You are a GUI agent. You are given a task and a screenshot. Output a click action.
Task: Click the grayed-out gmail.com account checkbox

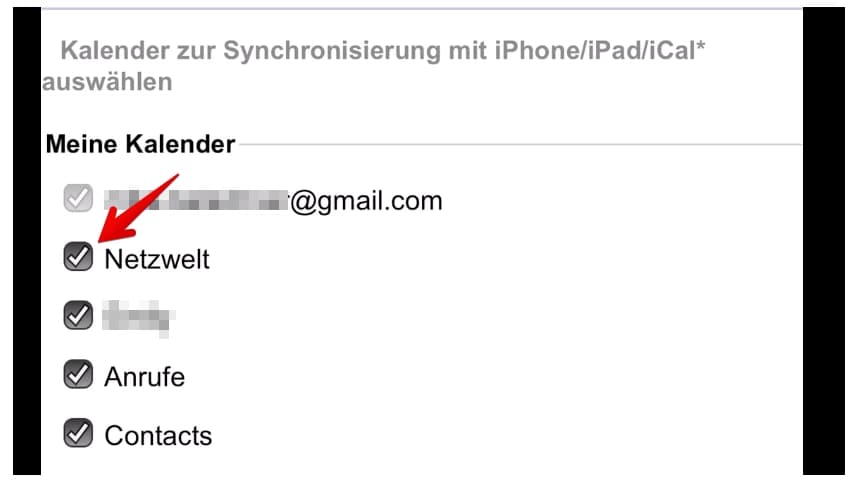point(78,199)
